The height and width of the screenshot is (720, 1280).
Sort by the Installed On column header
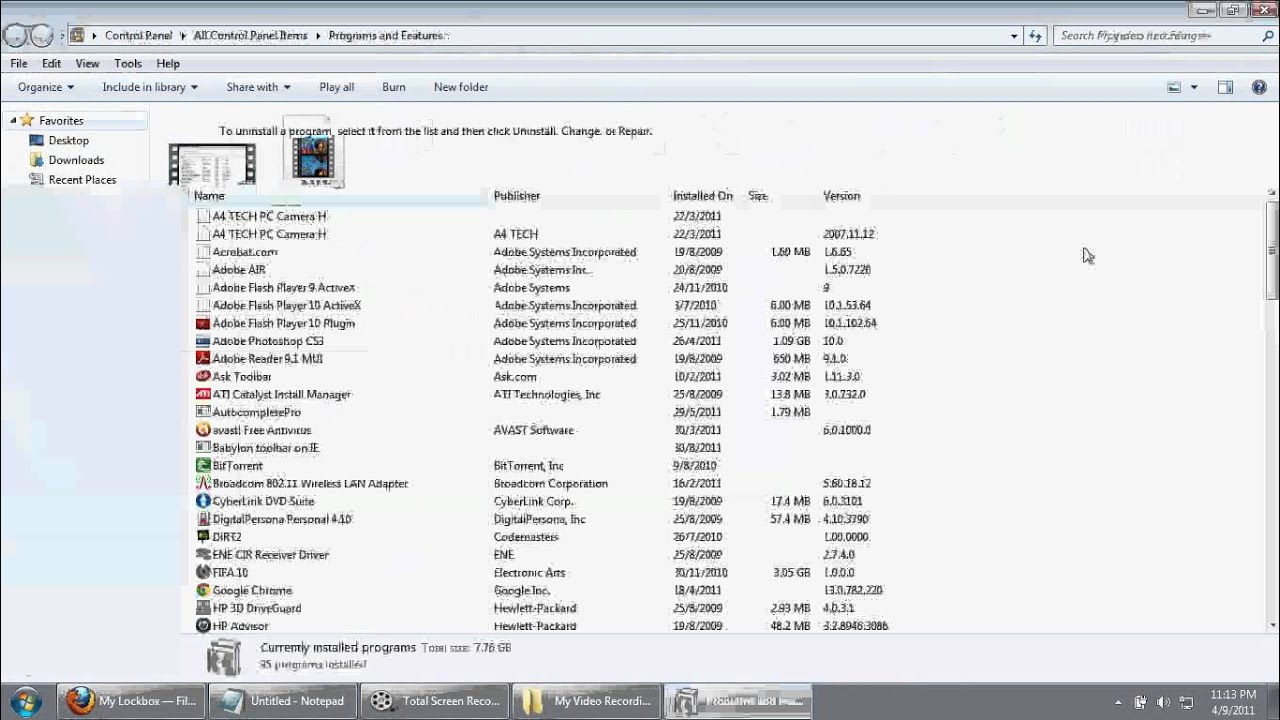click(x=703, y=196)
